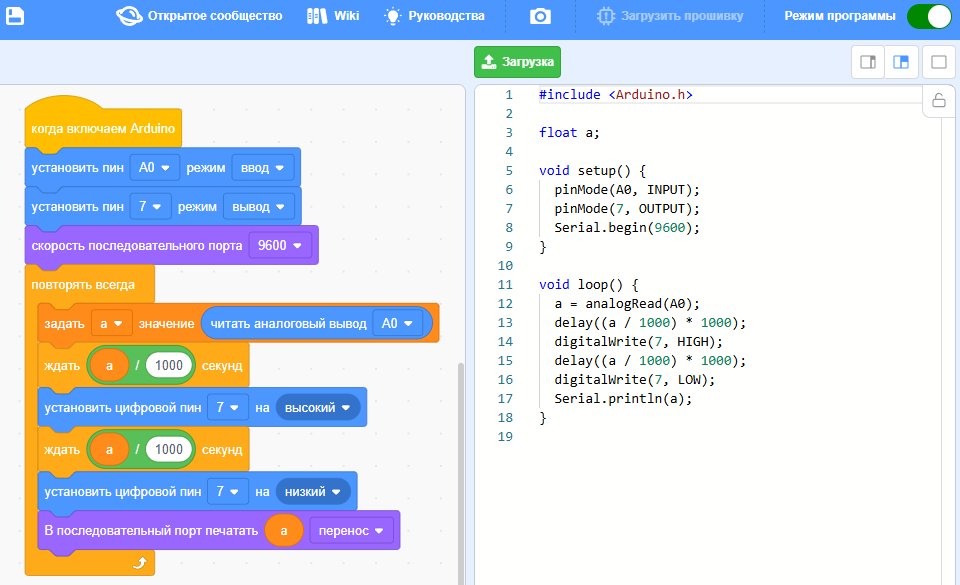Open the ввод mode dropdown
Image resolution: width=960 pixels, height=585 pixels.
(263, 168)
